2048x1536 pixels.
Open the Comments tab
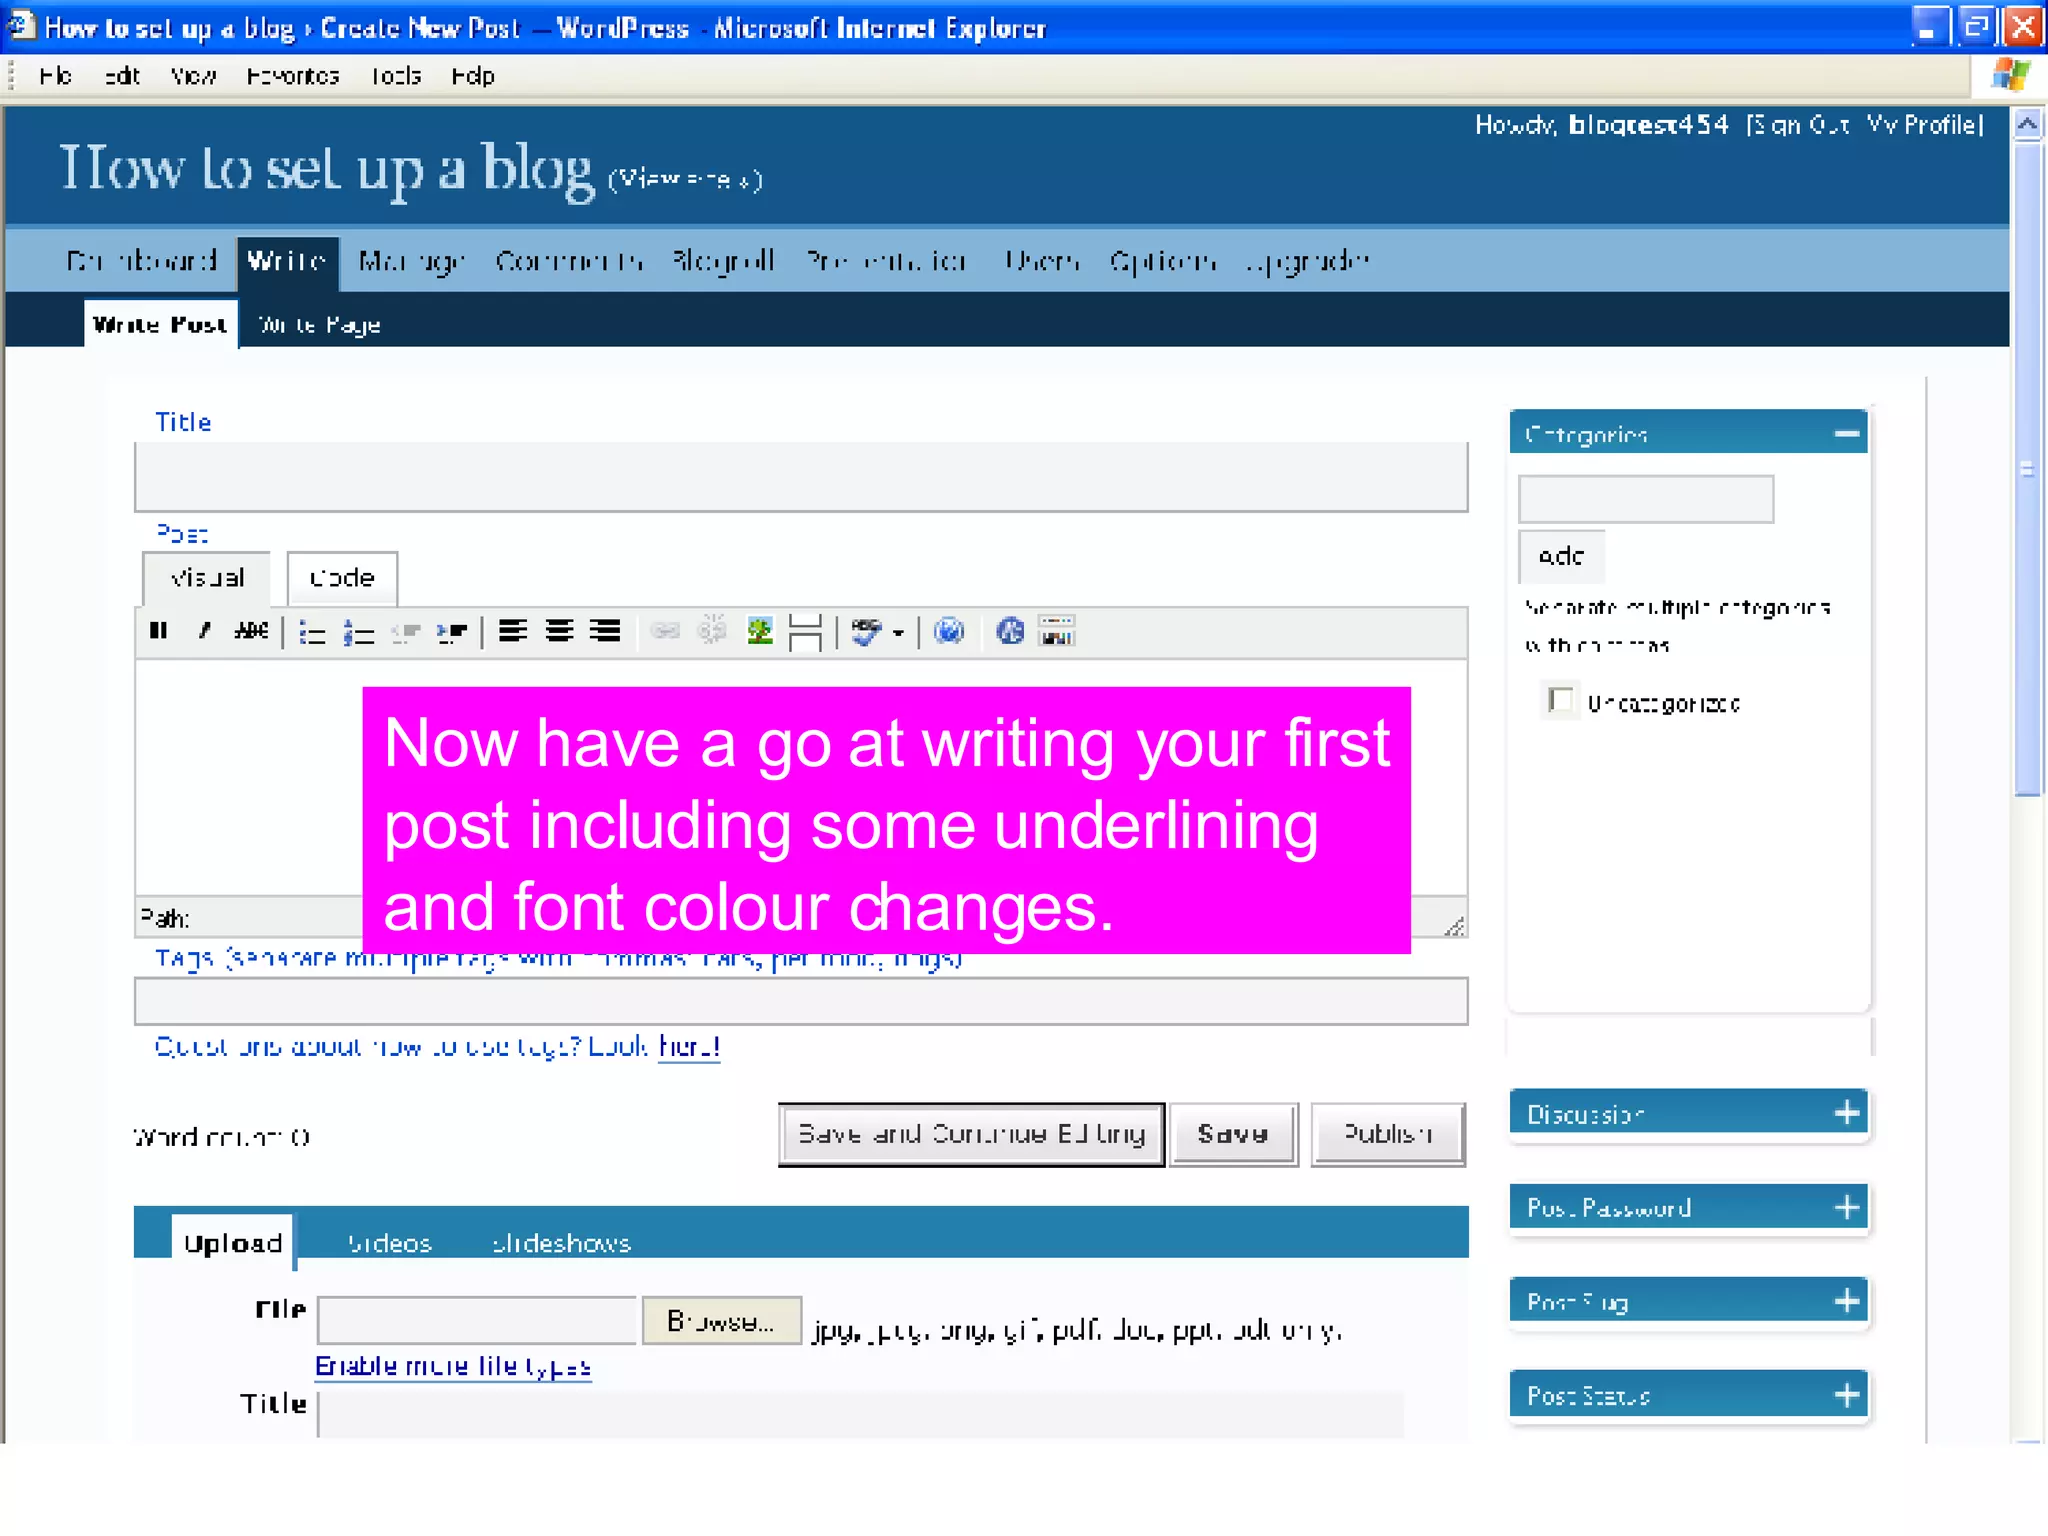[569, 261]
